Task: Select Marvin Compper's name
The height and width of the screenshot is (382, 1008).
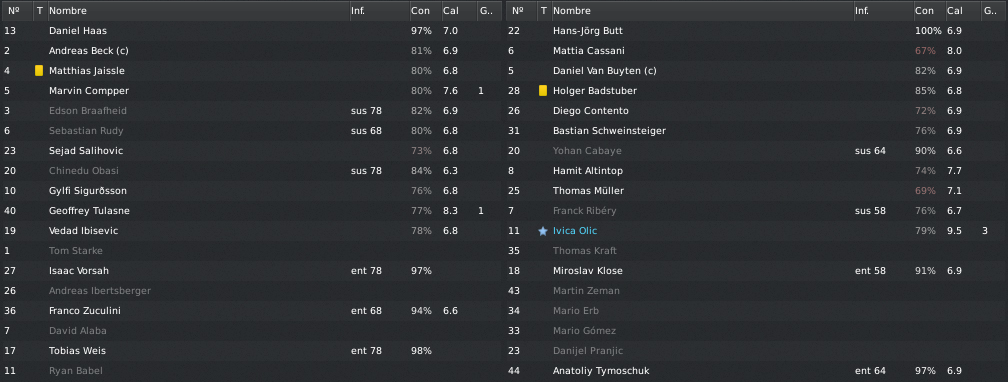Action: (89, 91)
